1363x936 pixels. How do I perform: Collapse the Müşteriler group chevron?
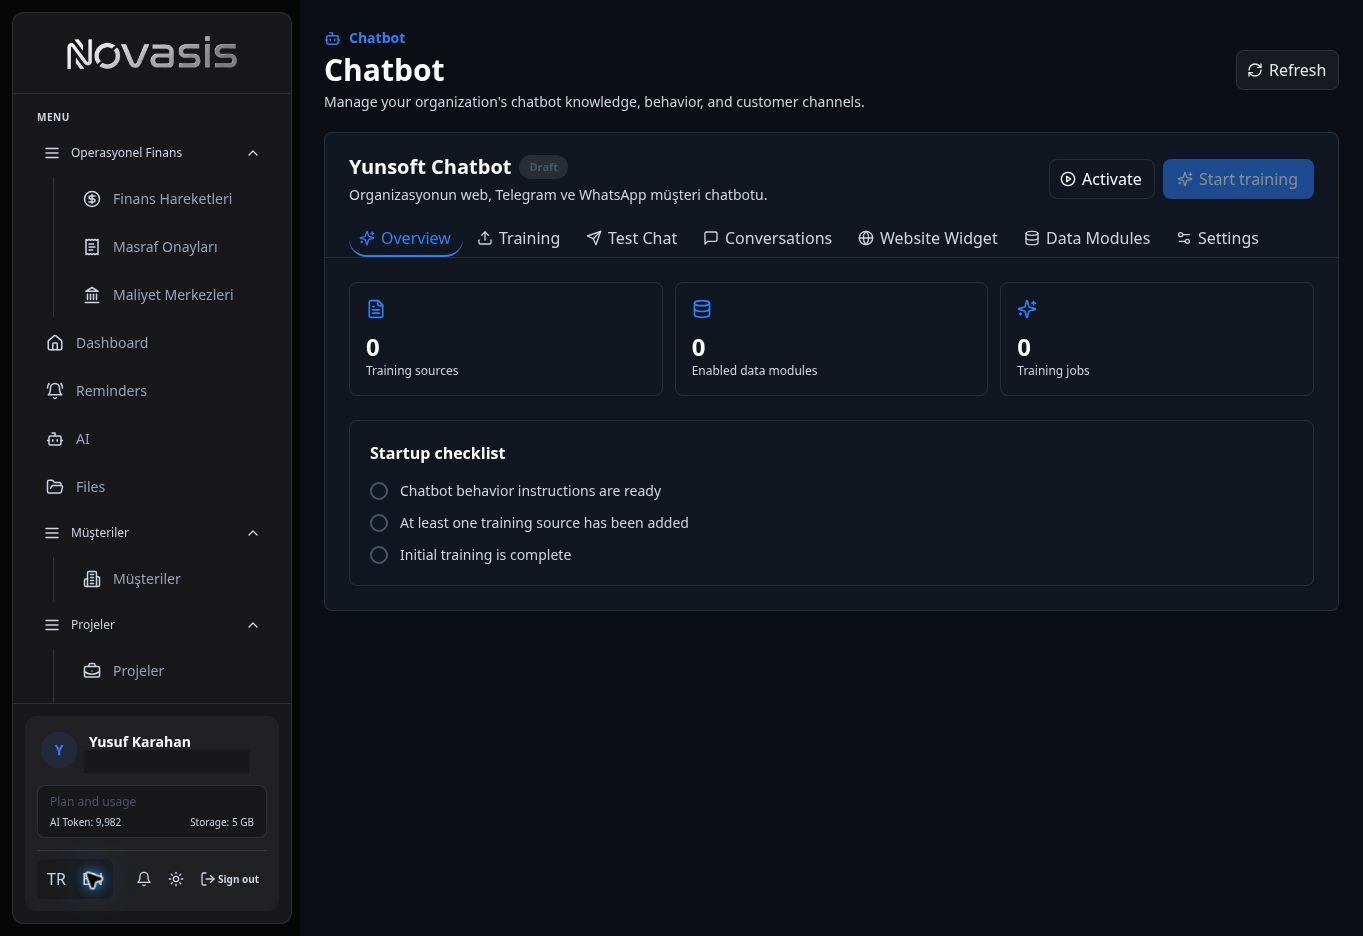[253, 533]
